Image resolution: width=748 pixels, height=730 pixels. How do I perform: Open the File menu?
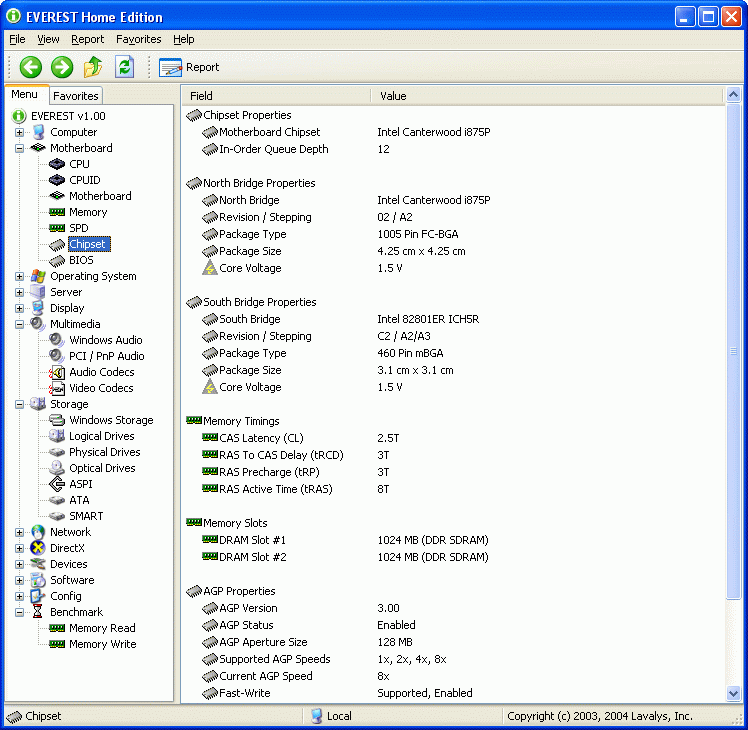click(17, 39)
